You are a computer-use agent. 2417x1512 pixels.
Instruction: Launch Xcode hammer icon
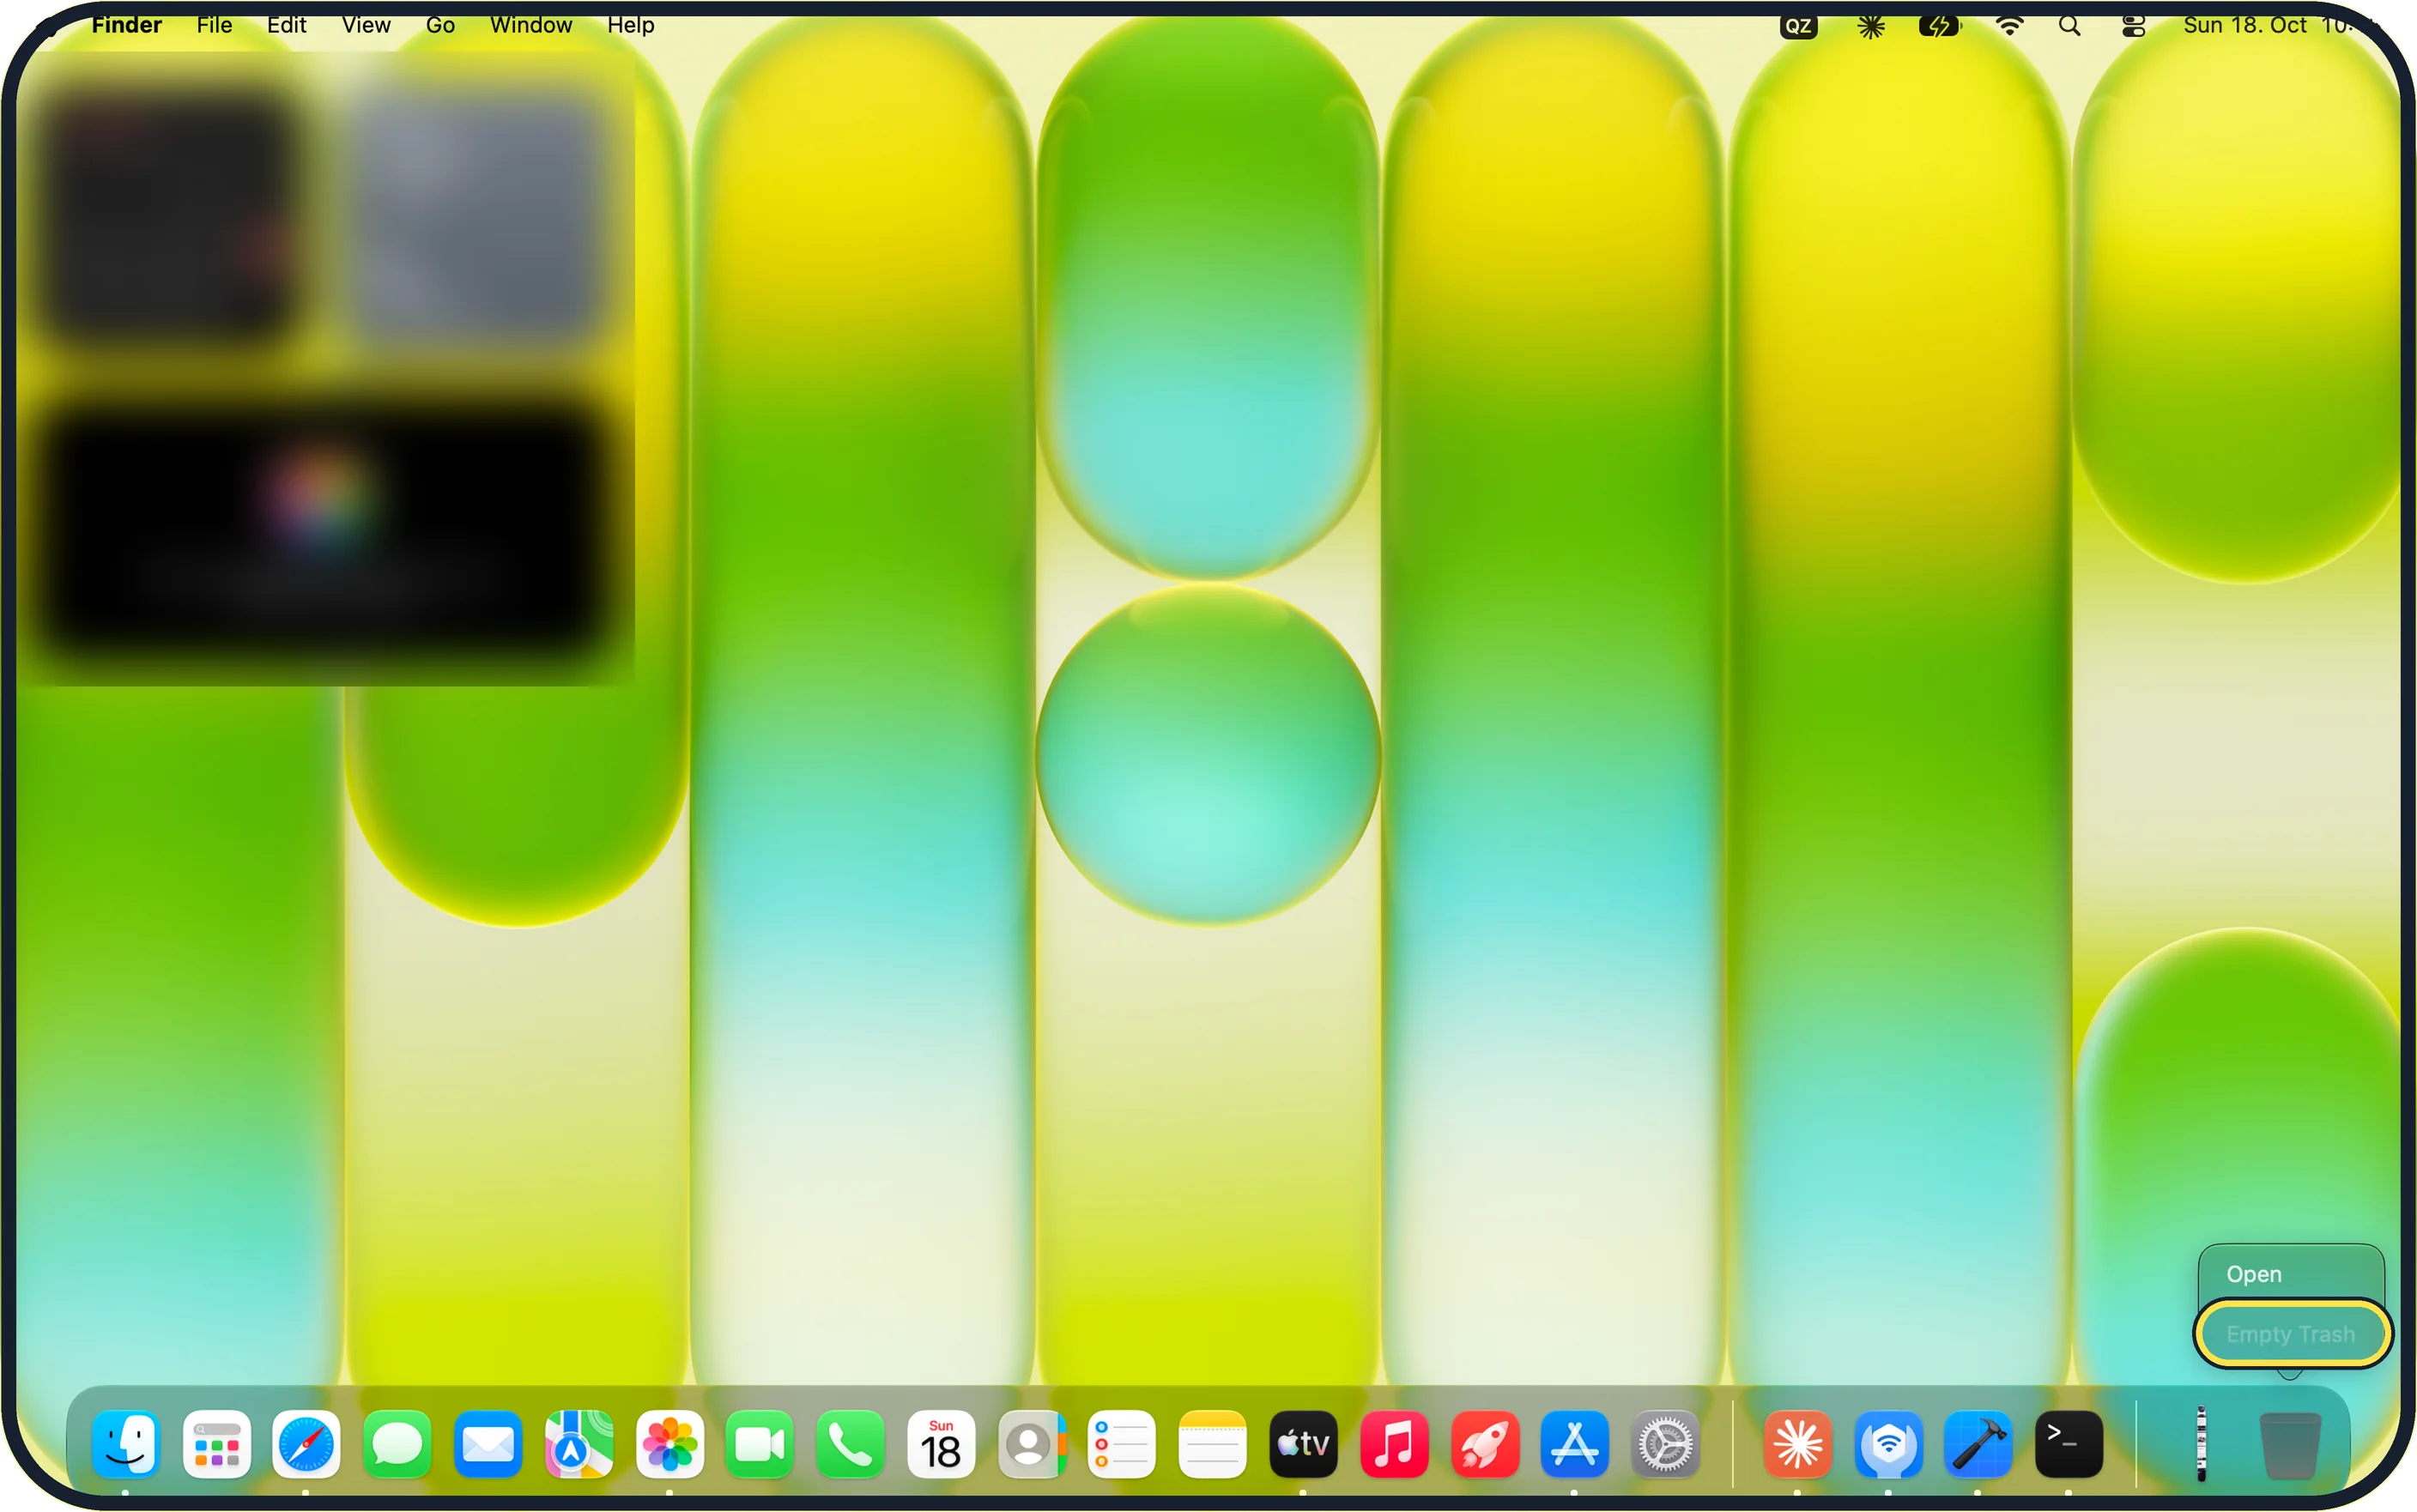click(1978, 1444)
